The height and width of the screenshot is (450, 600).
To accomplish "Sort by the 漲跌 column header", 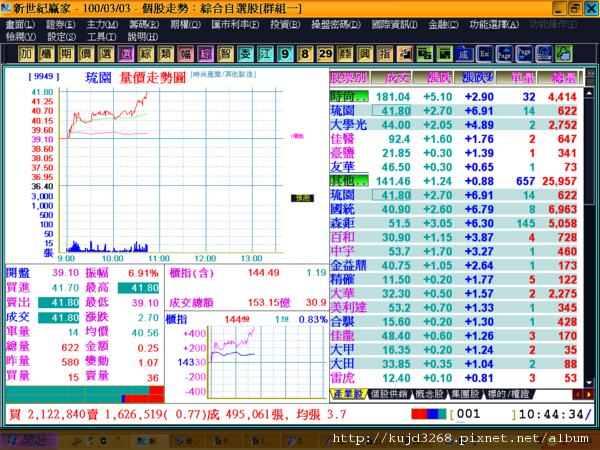I will [433, 78].
